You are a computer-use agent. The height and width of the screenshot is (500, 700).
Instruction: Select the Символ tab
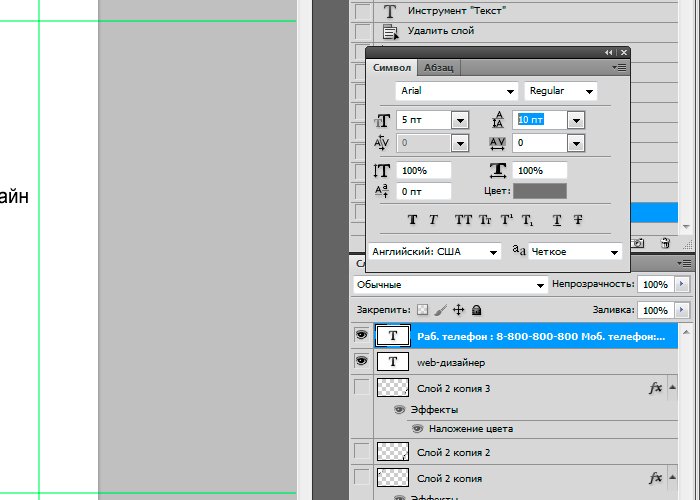pos(392,67)
